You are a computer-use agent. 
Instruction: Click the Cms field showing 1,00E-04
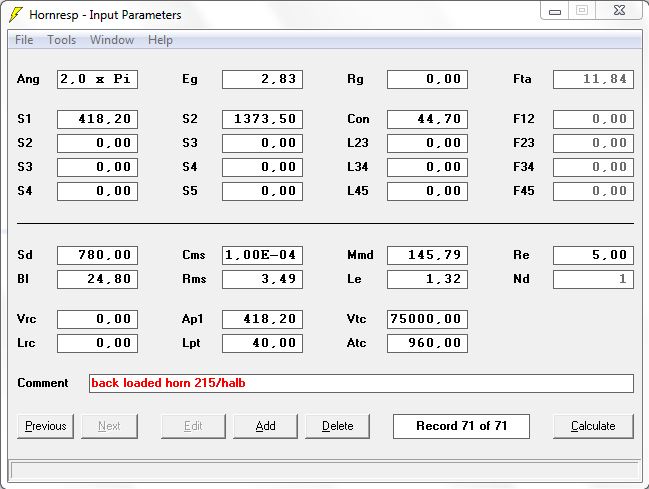[262, 256]
